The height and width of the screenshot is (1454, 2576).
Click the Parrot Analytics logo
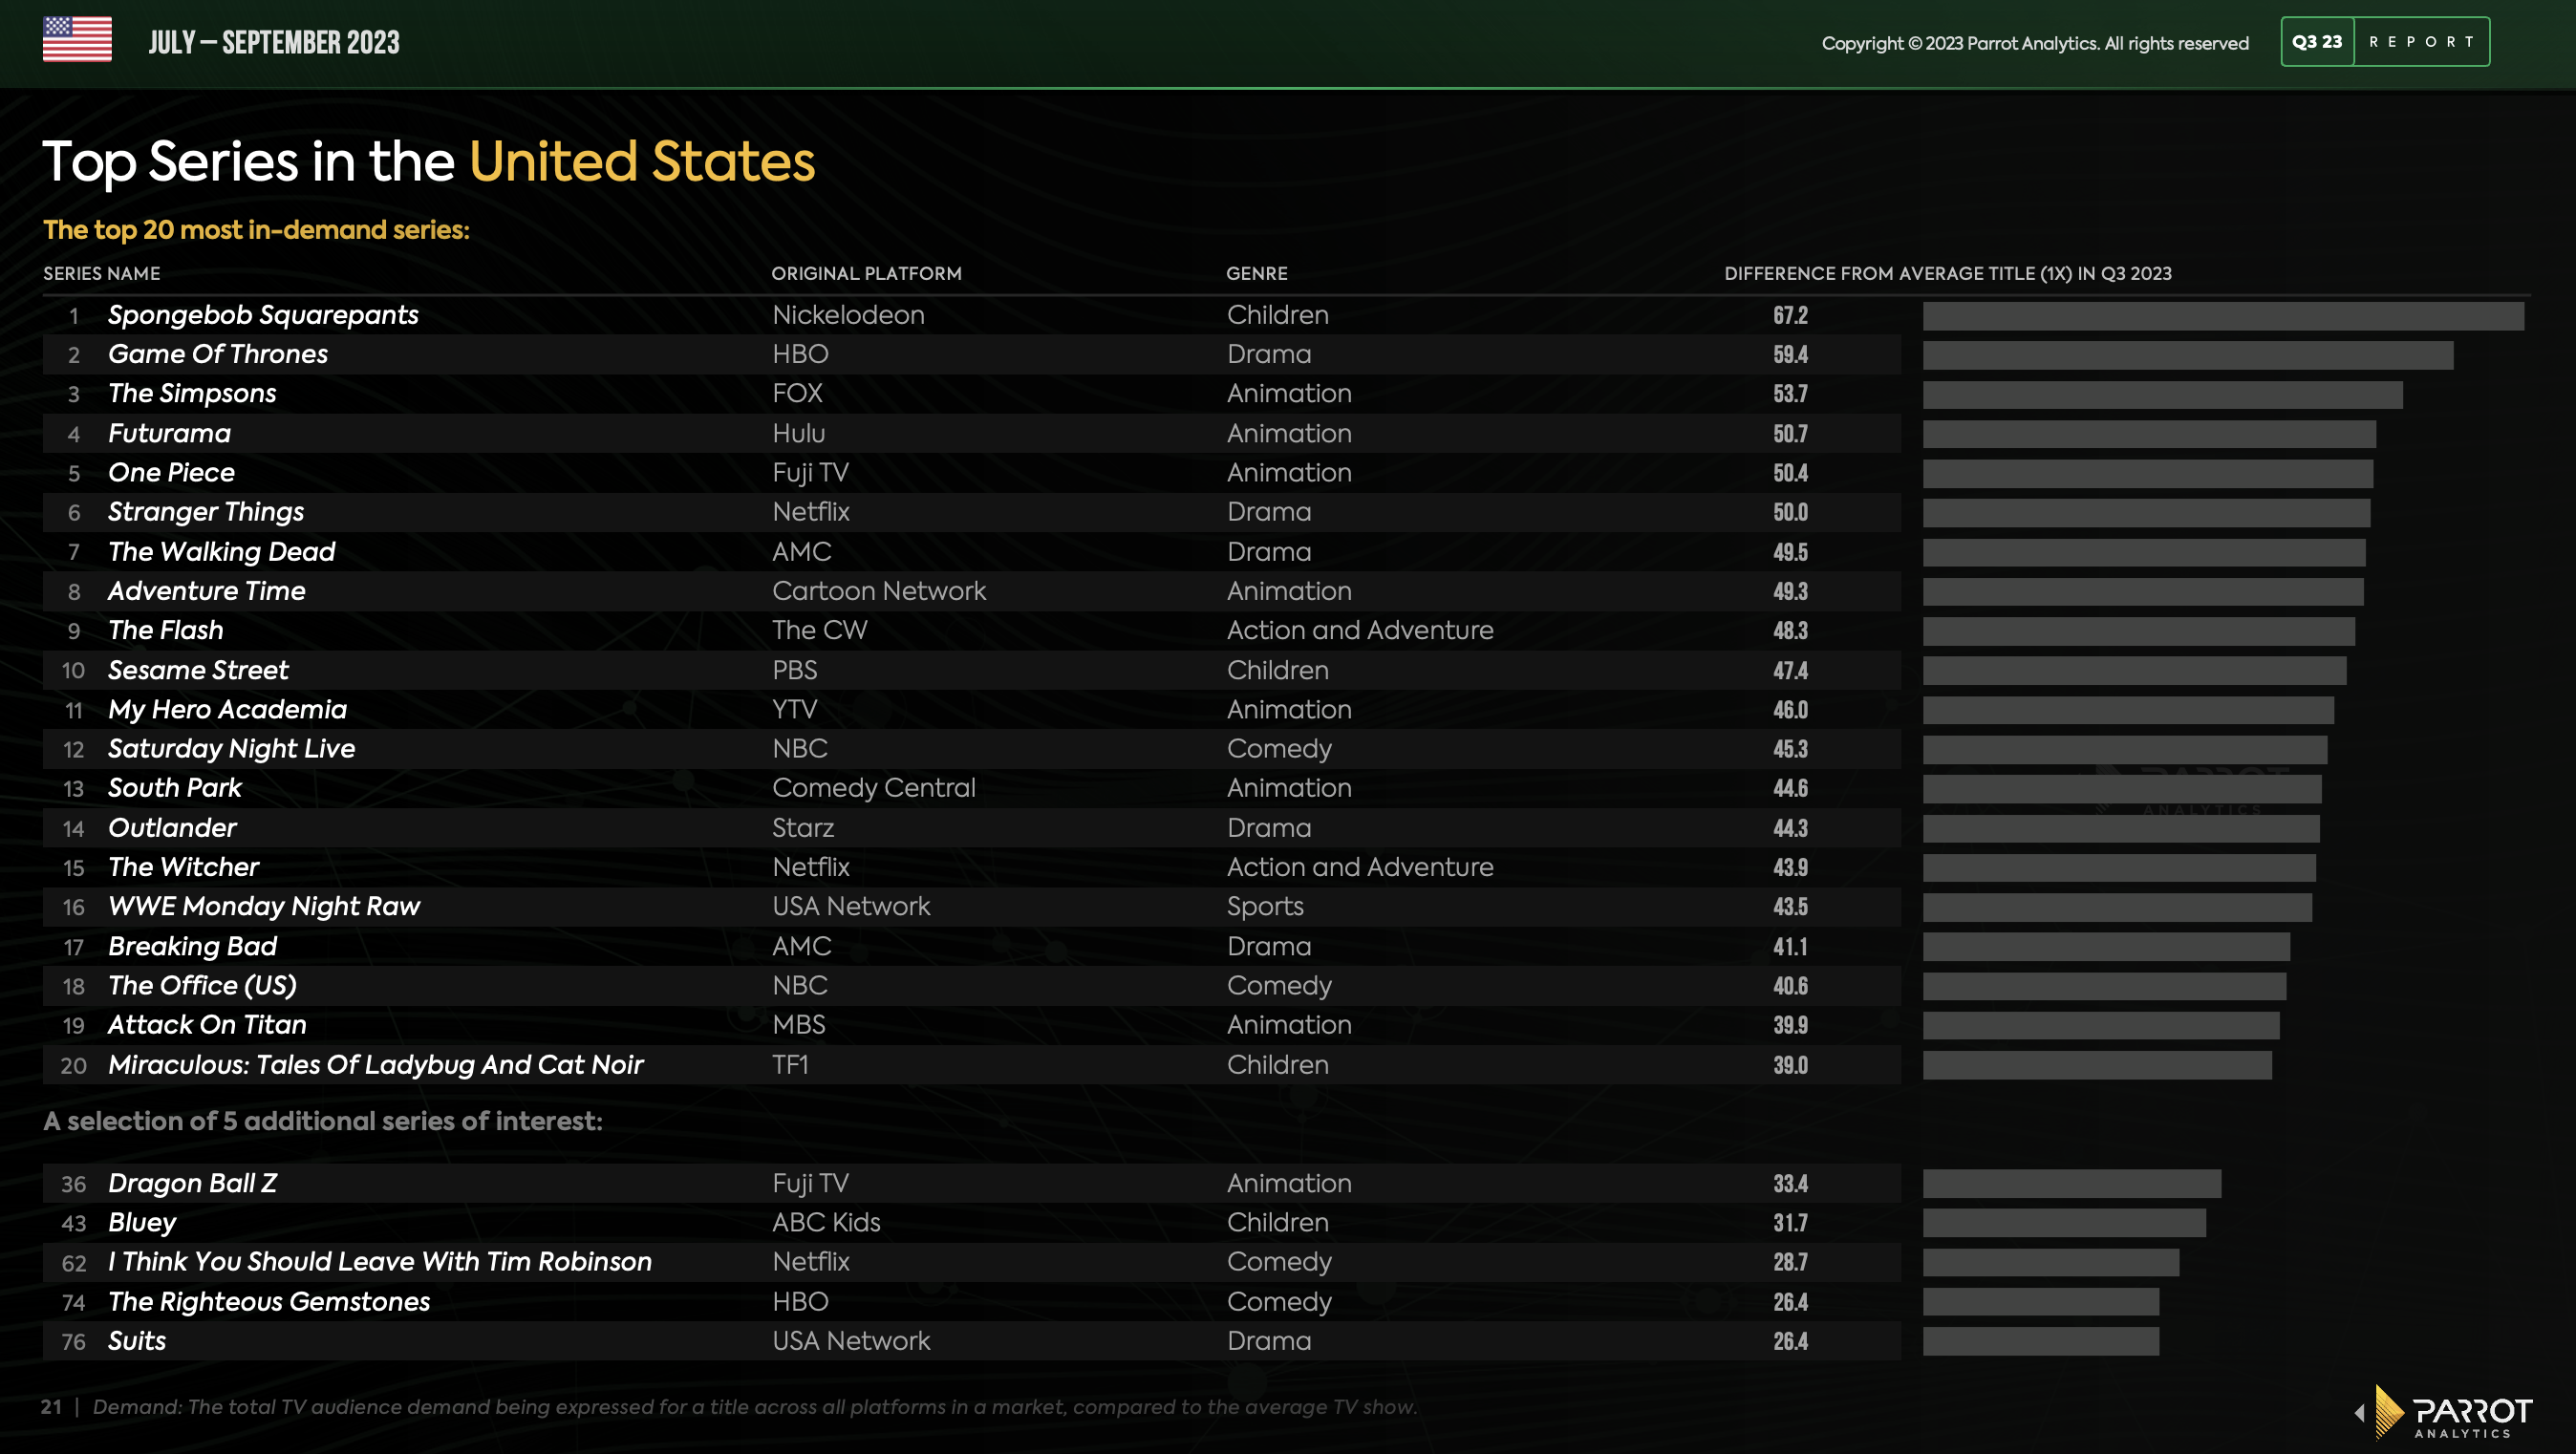[x=2453, y=1412]
